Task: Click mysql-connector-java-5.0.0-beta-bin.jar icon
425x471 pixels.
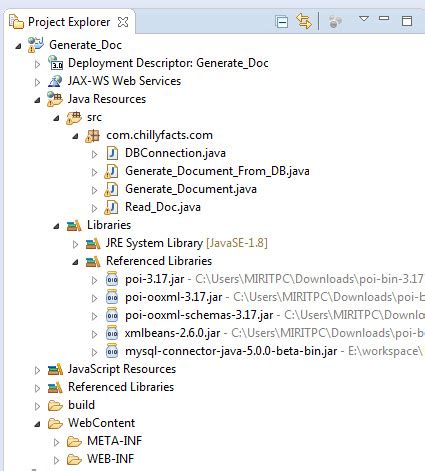Action: pyautogui.click(x=112, y=351)
